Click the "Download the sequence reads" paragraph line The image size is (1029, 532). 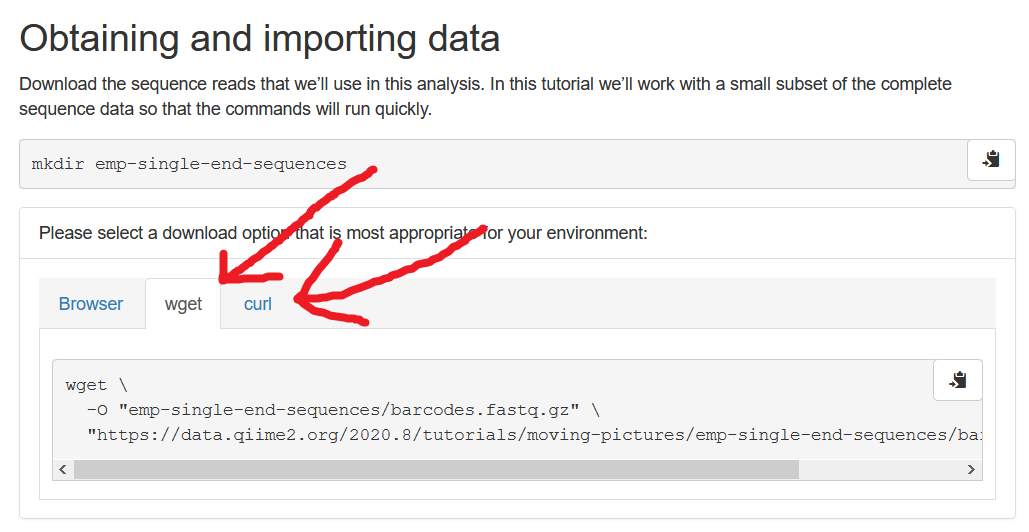(485, 84)
